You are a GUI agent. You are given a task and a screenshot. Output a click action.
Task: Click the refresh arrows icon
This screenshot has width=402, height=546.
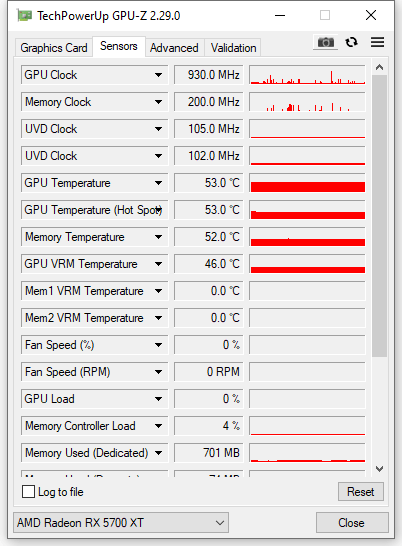coord(351,42)
